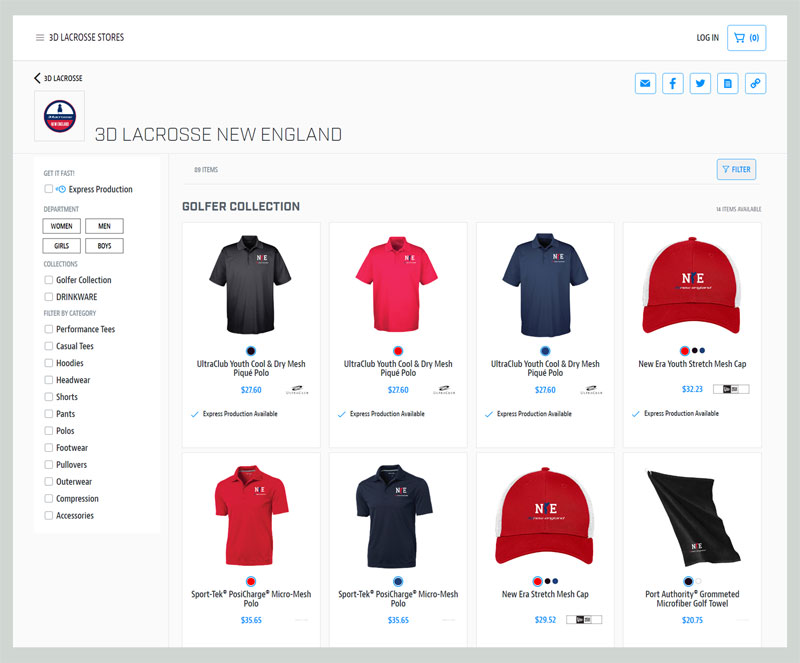
Task: Select black swatch under black UltraClub polo
Action: click(x=251, y=351)
